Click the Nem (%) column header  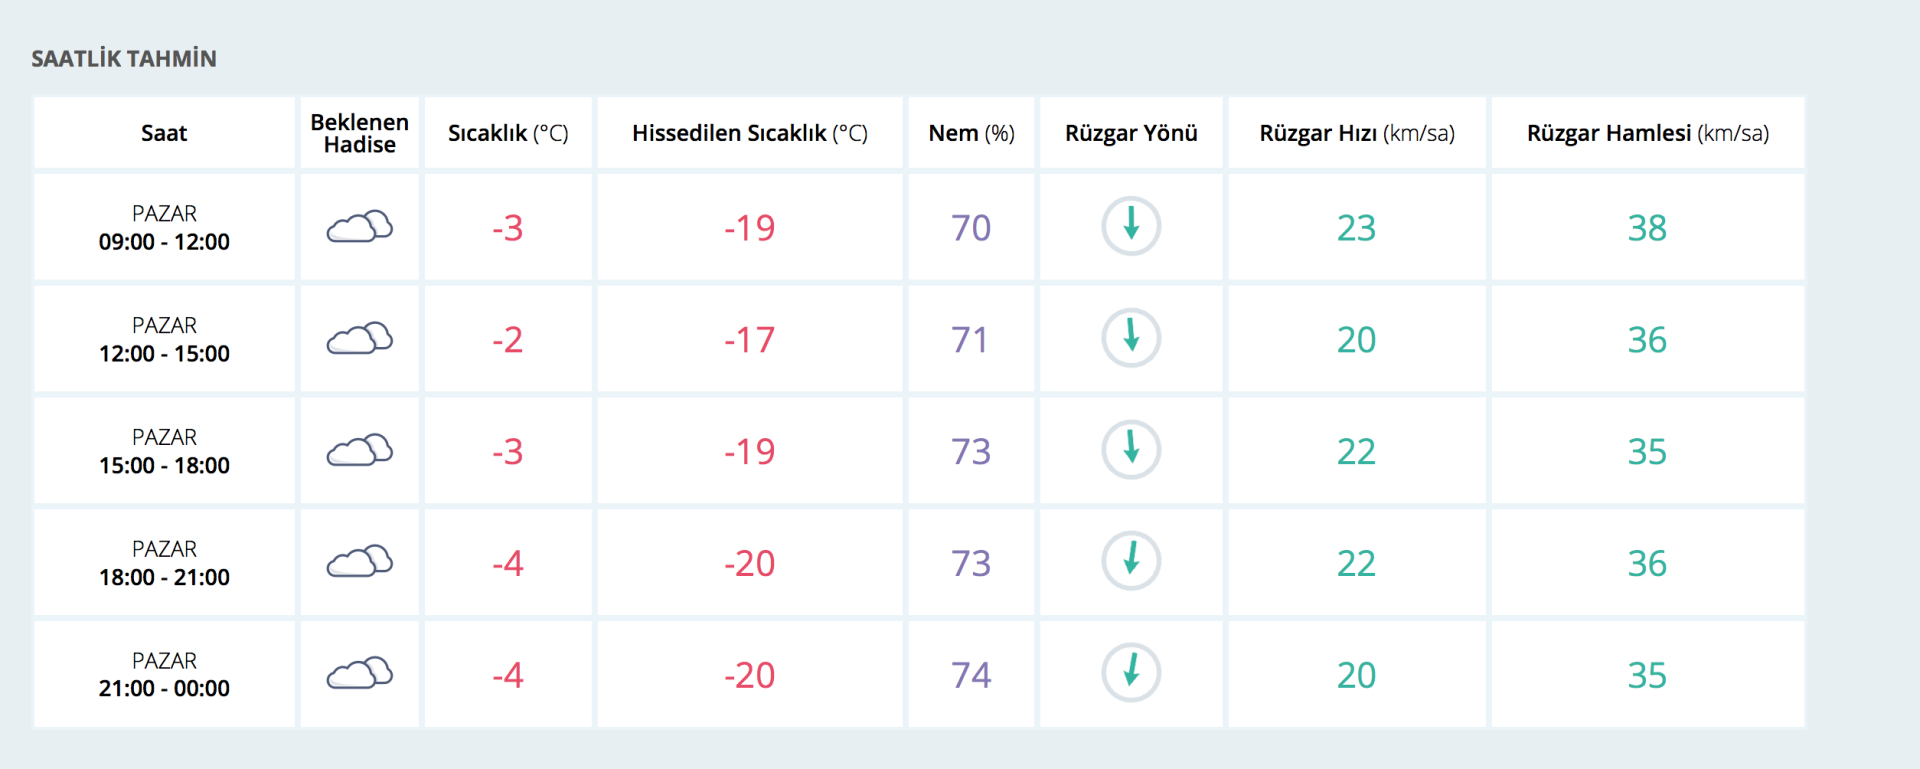(971, 133)
